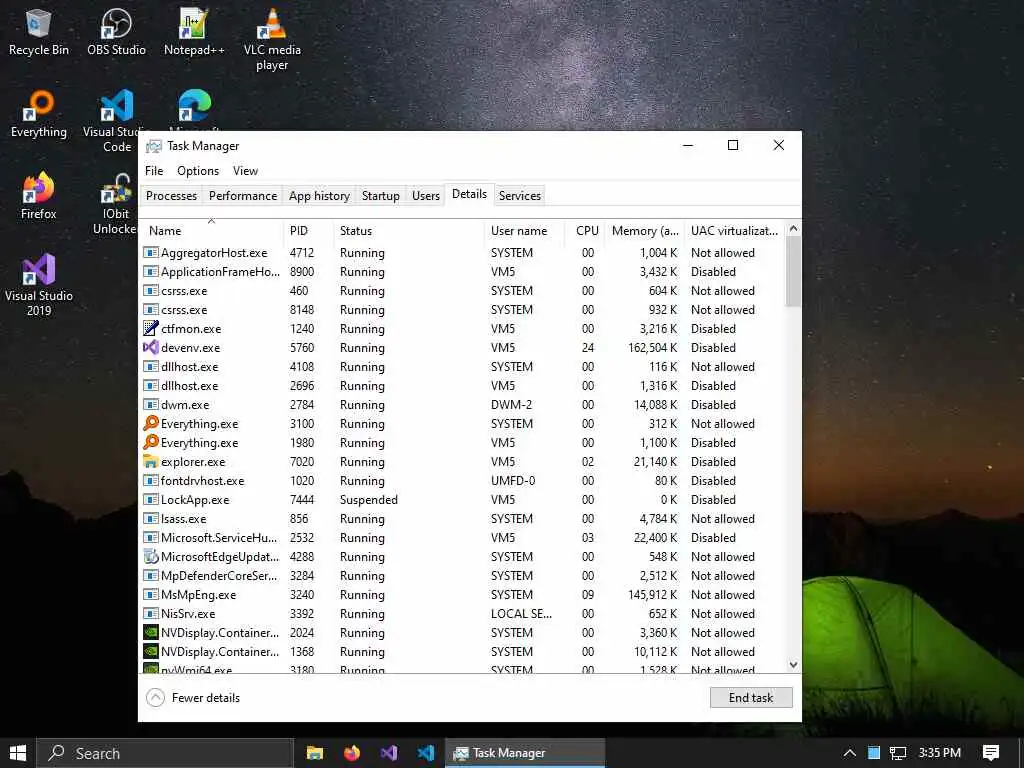Select the ApplicationFrameHost process row
The width and height of the screenshot is (1024, 768).
point(462,272)
